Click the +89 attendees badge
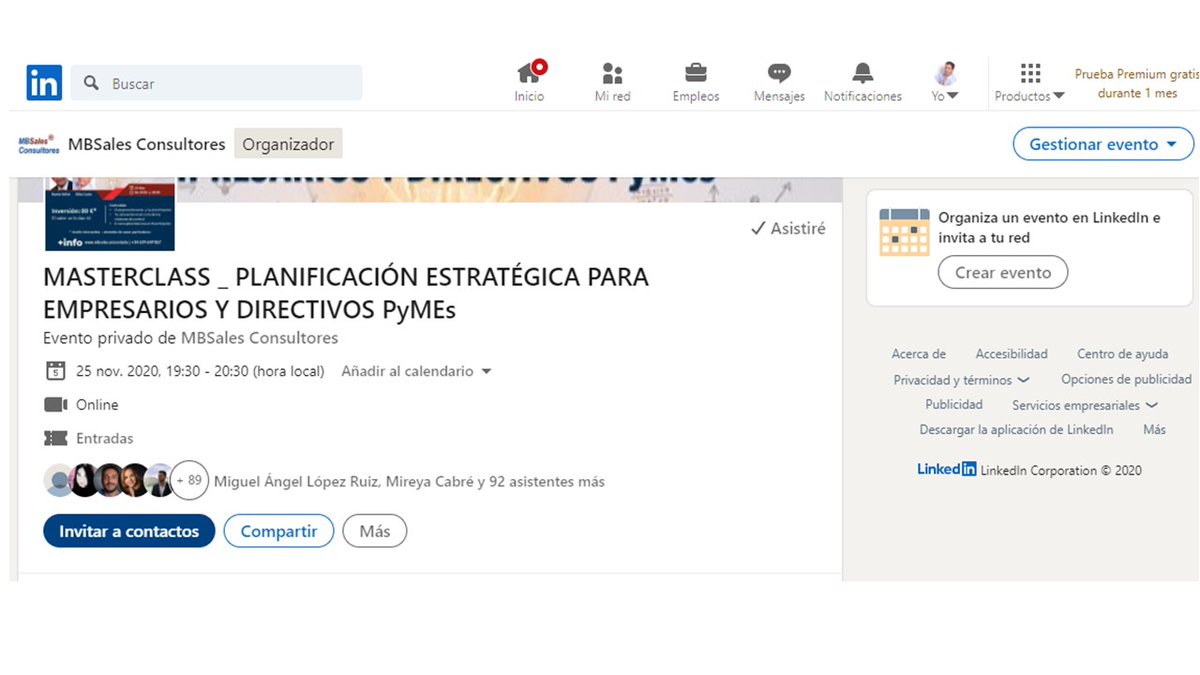 pyautogui.click(x=189, y=480)
